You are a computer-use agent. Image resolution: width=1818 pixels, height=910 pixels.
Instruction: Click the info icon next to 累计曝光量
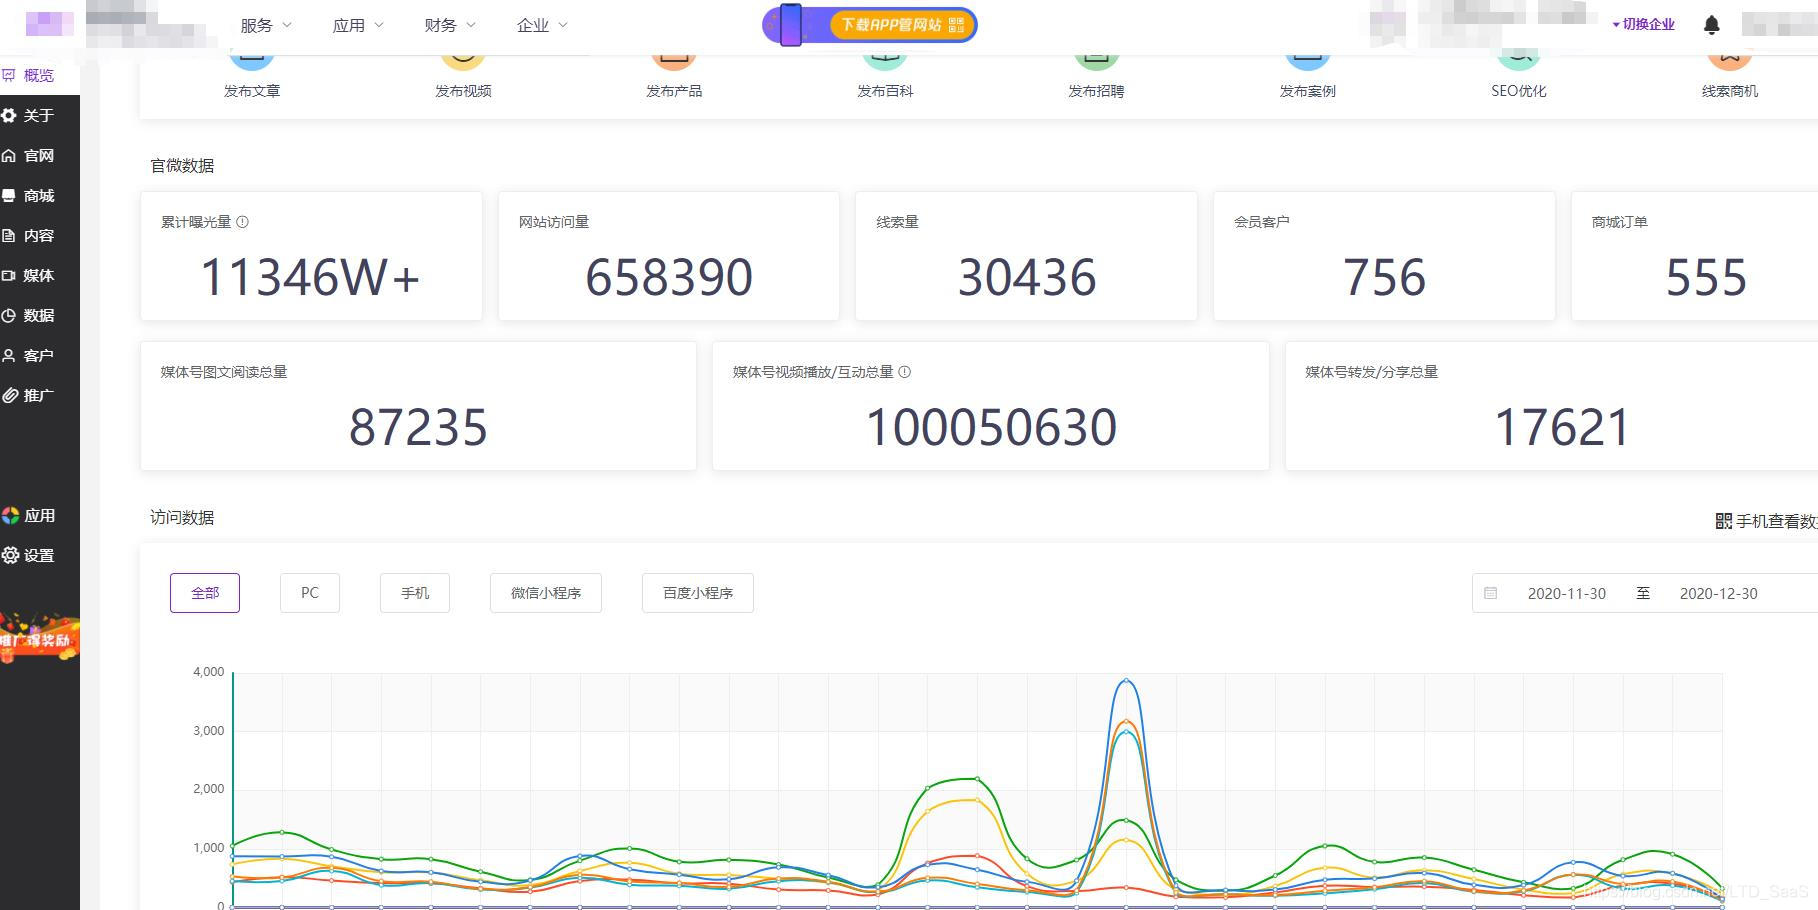242,222
